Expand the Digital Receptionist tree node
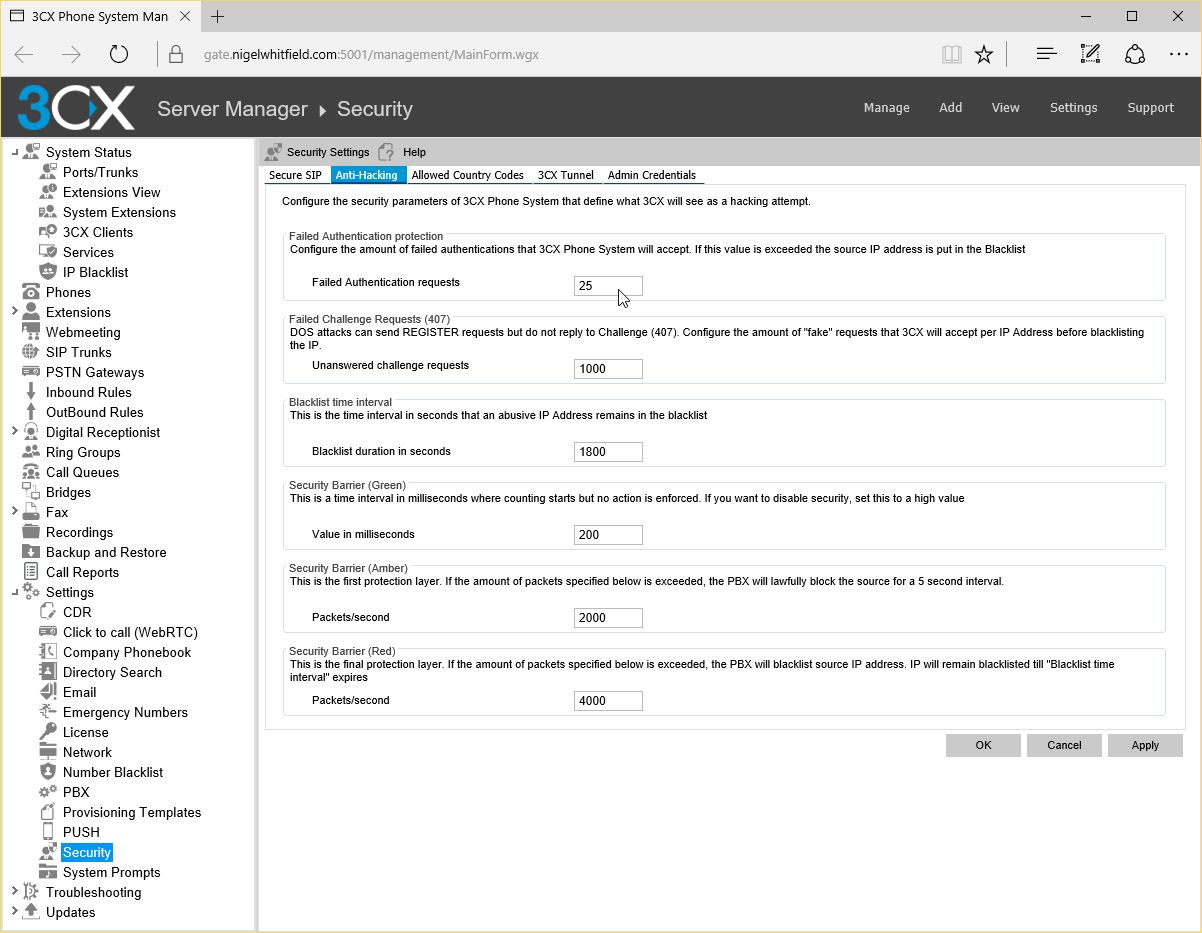 pyautogui.click(x=14, y=432)
